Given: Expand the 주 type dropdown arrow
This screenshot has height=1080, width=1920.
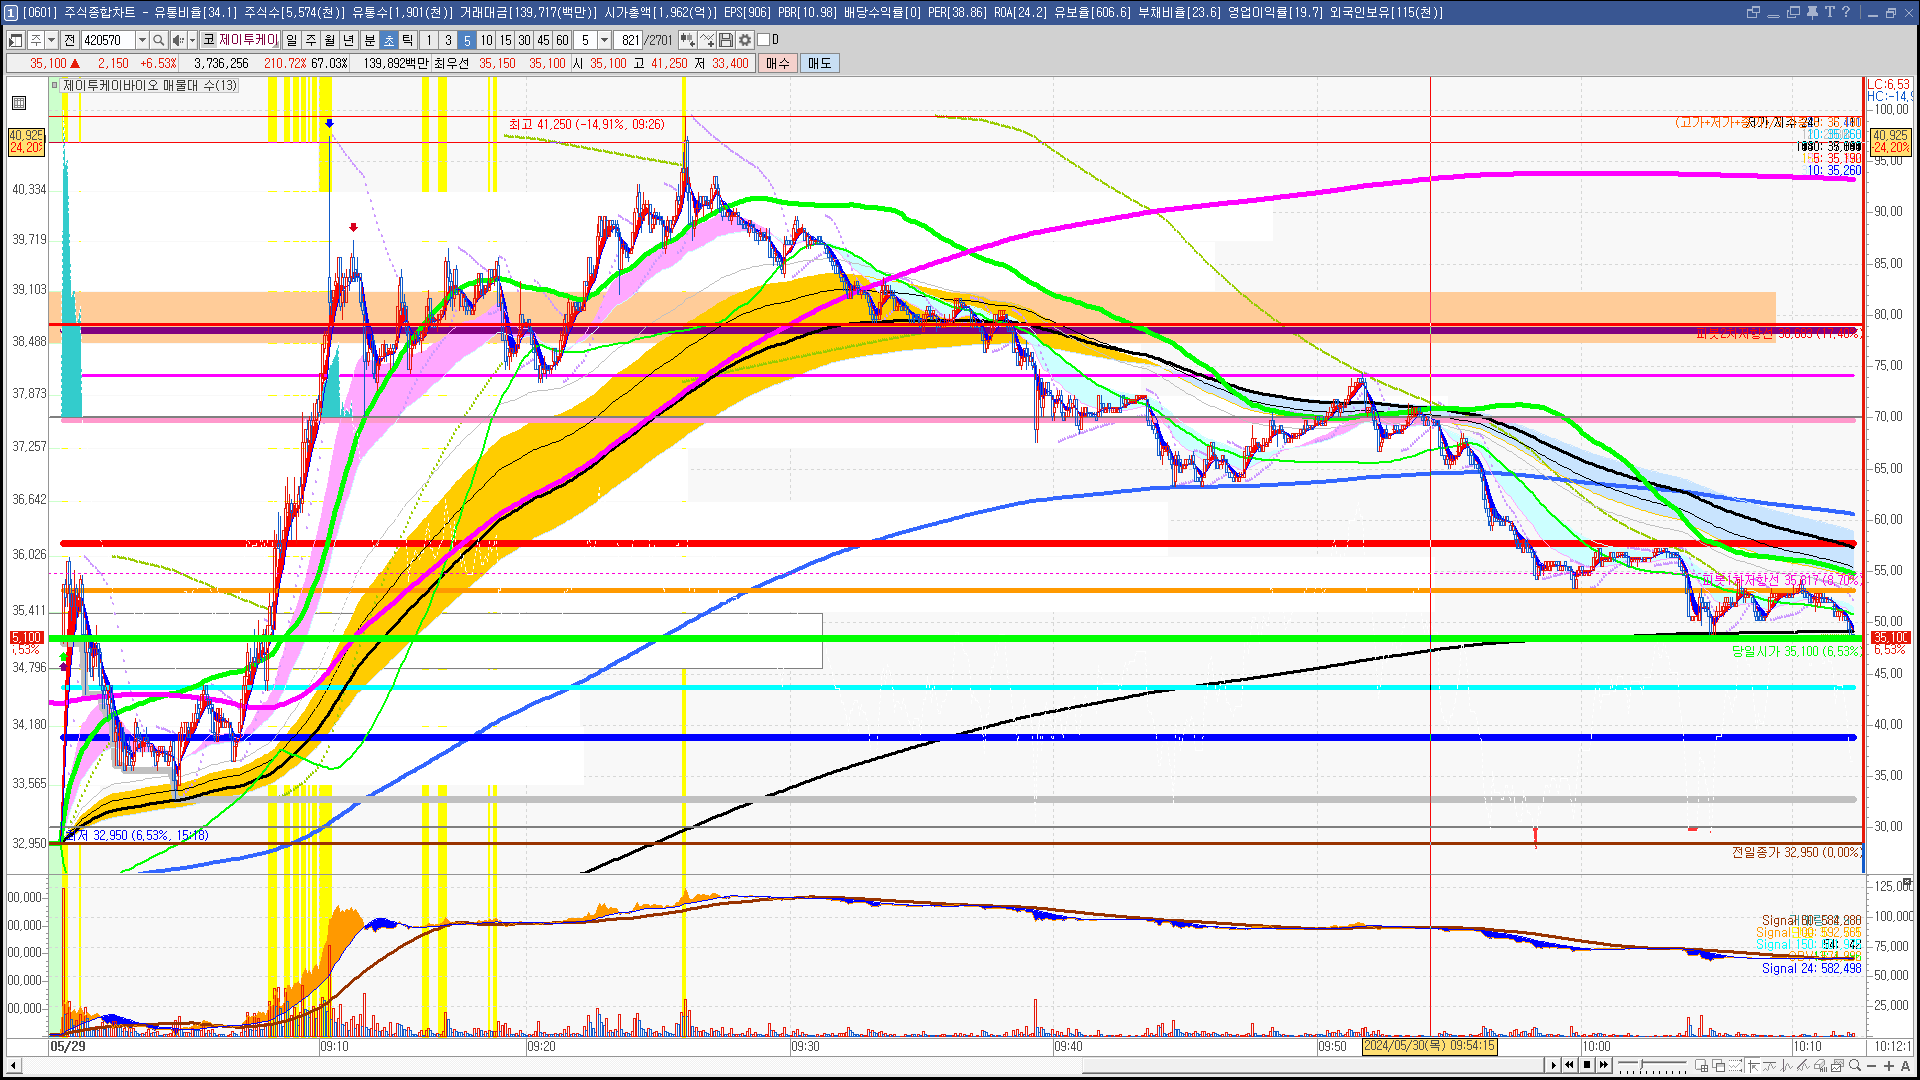Looking at the screenshot, I should [x=51, y=40].
